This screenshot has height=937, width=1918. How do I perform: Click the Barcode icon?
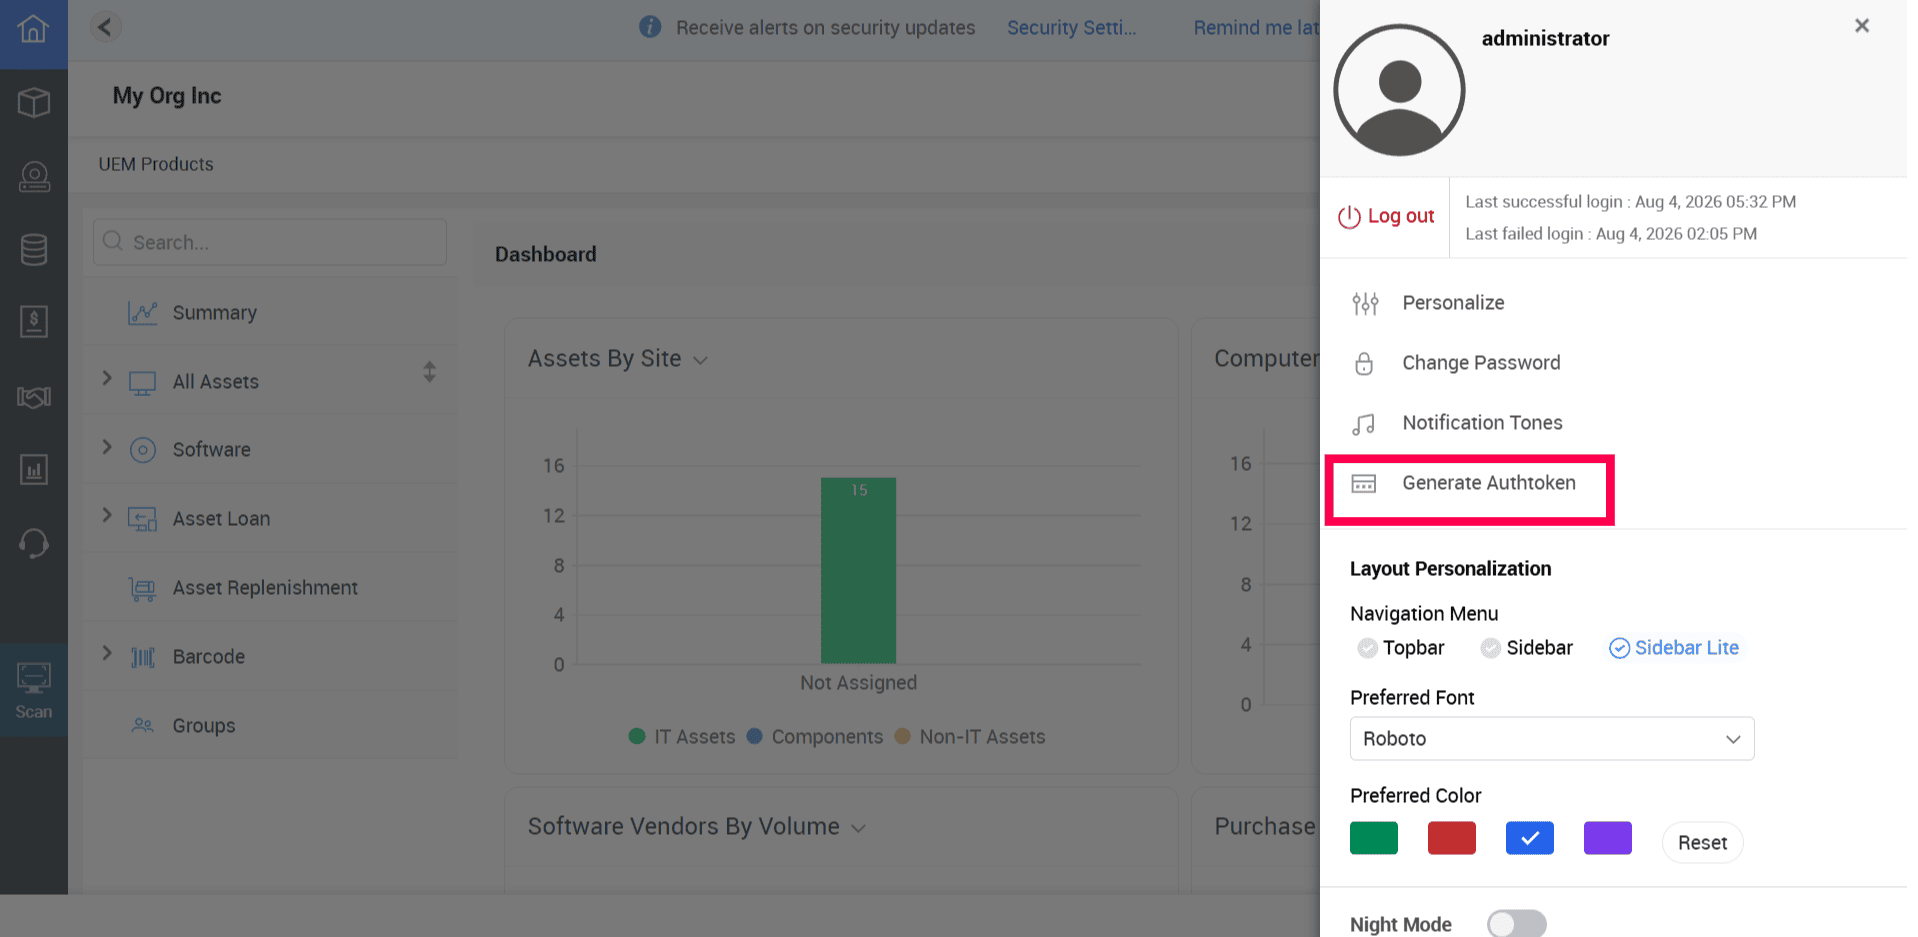(x=143, y=657)
